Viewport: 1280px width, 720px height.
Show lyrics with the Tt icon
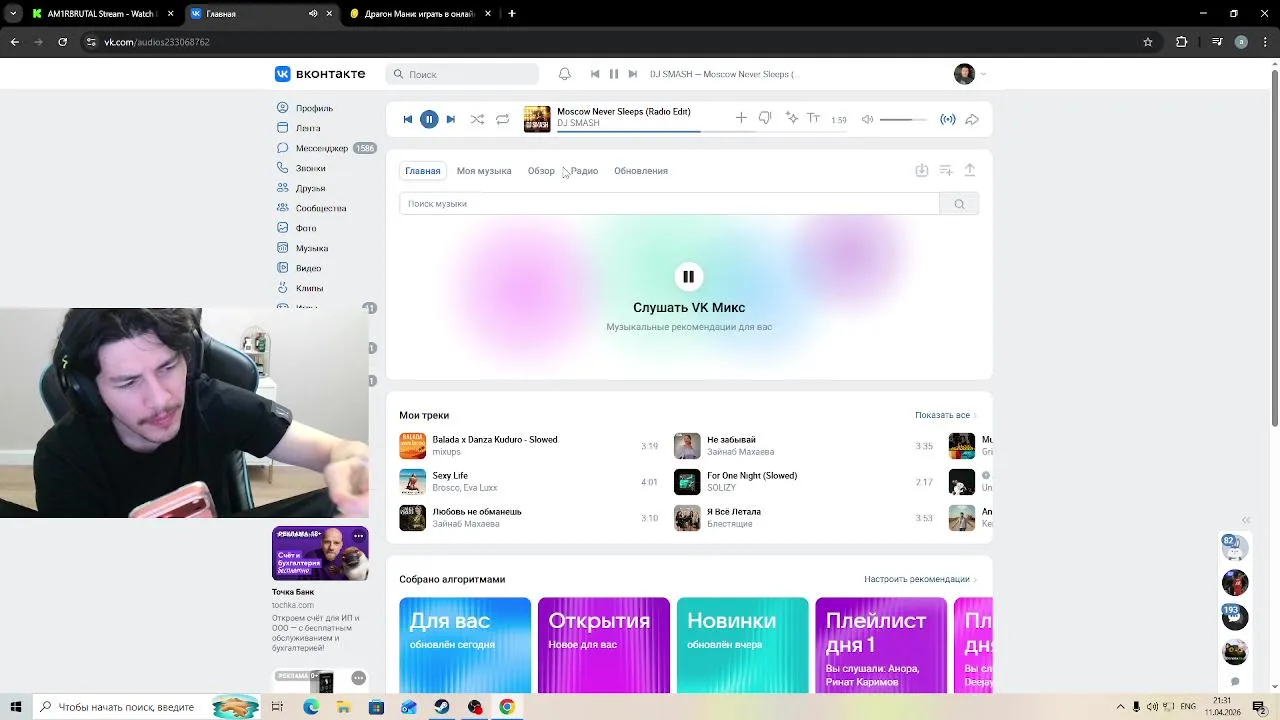pyautogui.click(x=813, y=118)
